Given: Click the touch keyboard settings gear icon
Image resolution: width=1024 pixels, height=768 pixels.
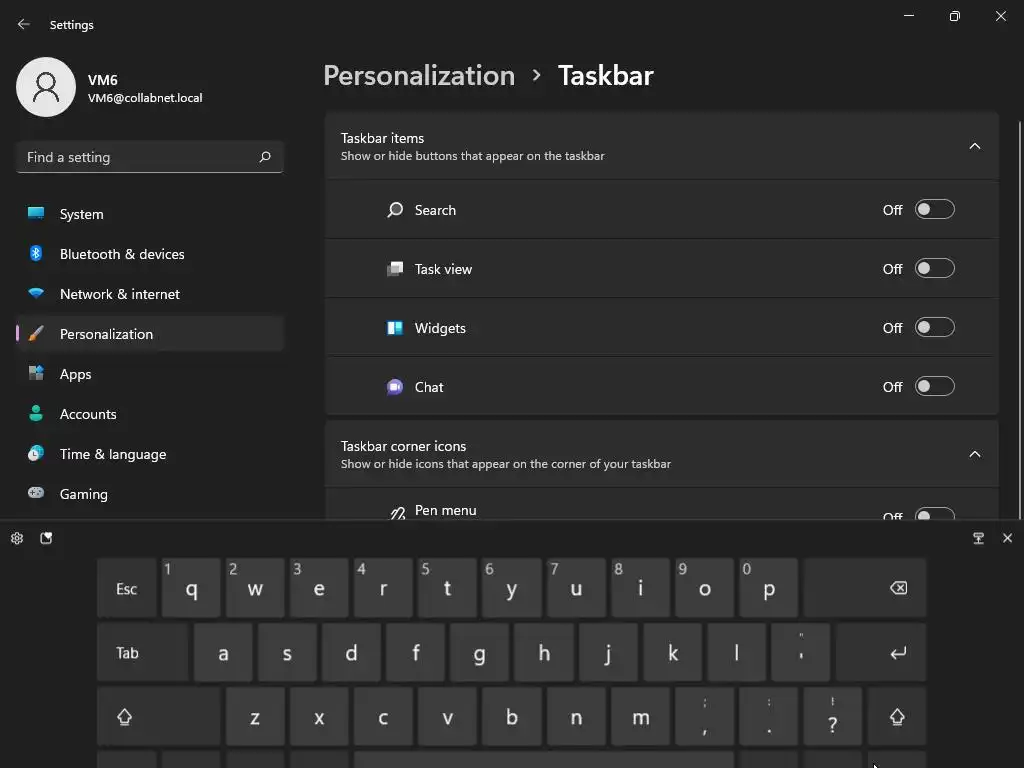Looking at the screenshot, I should (x=17, y=538).
